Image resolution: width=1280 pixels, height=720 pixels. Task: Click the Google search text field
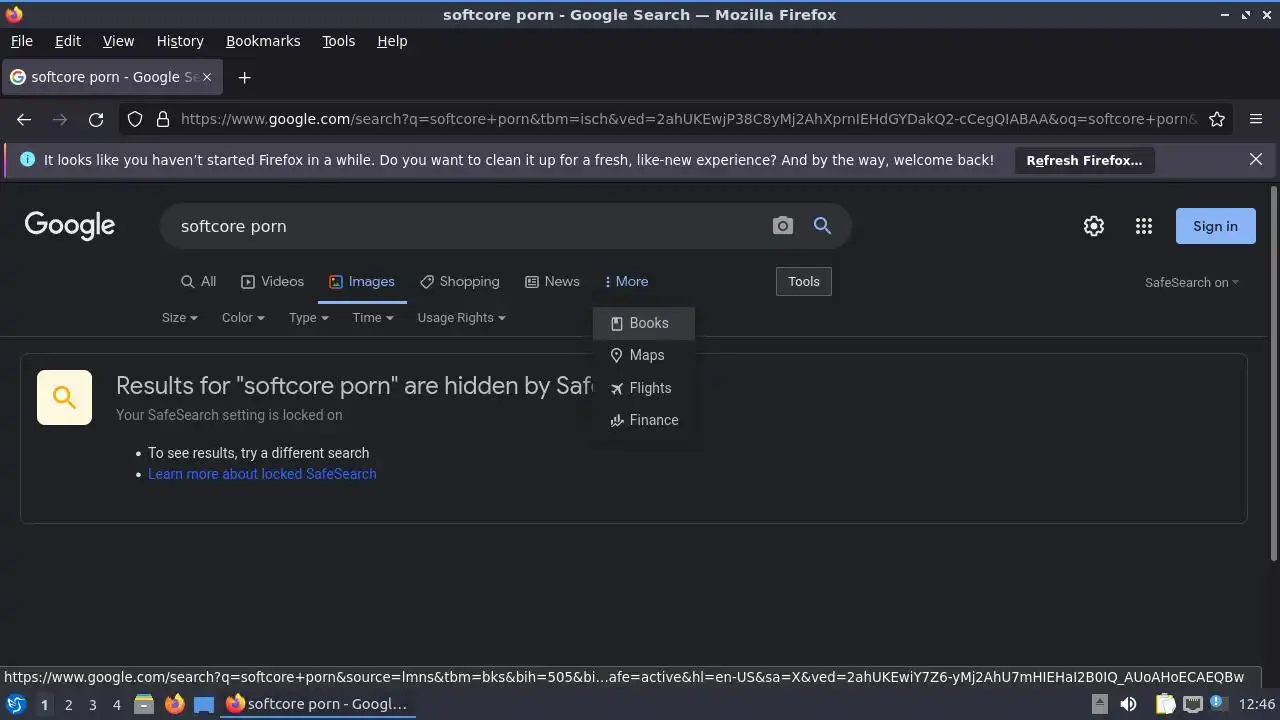click(x=470, y=226)
